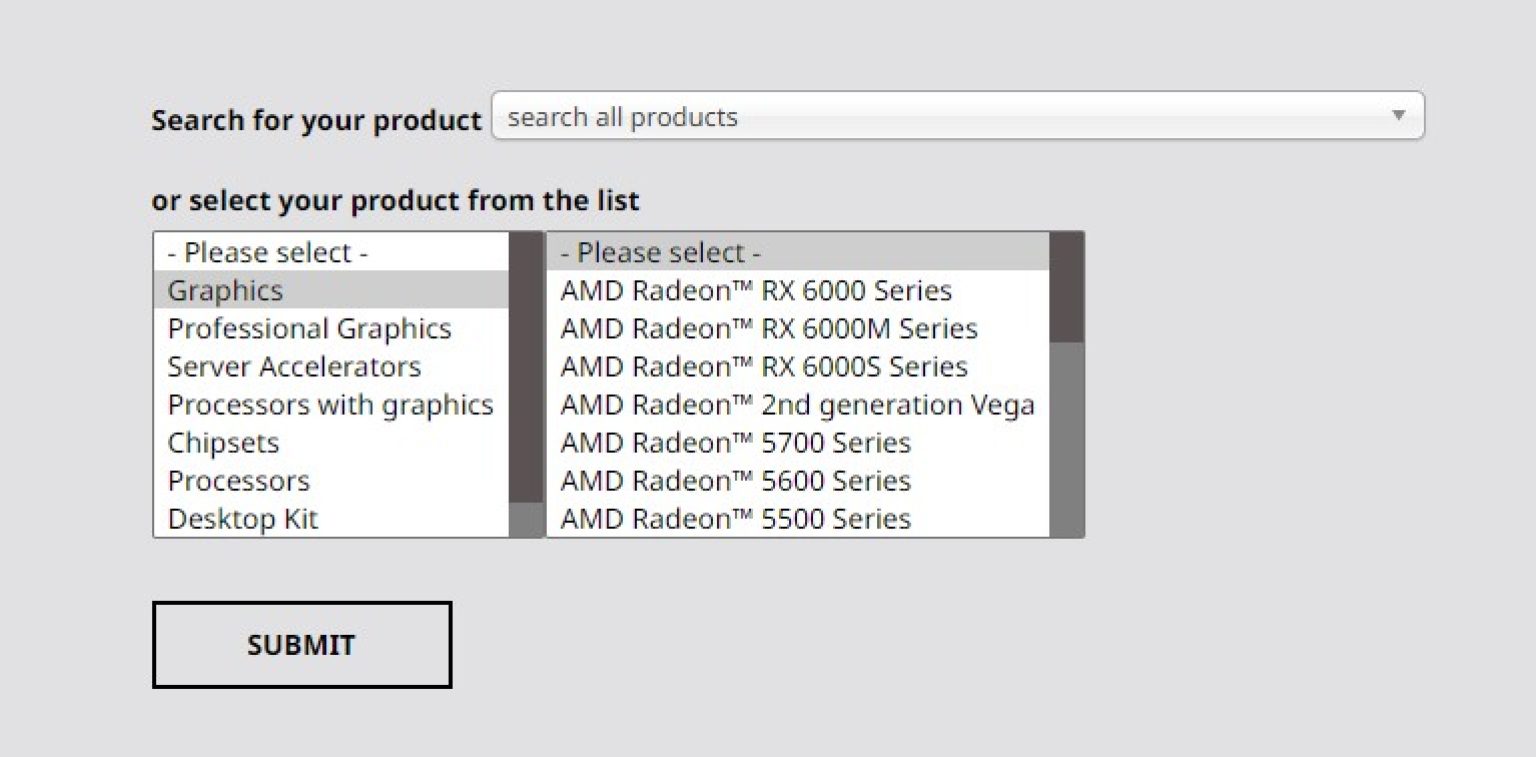
Task: Select Processors with graphics option
Action: (330, 405)
